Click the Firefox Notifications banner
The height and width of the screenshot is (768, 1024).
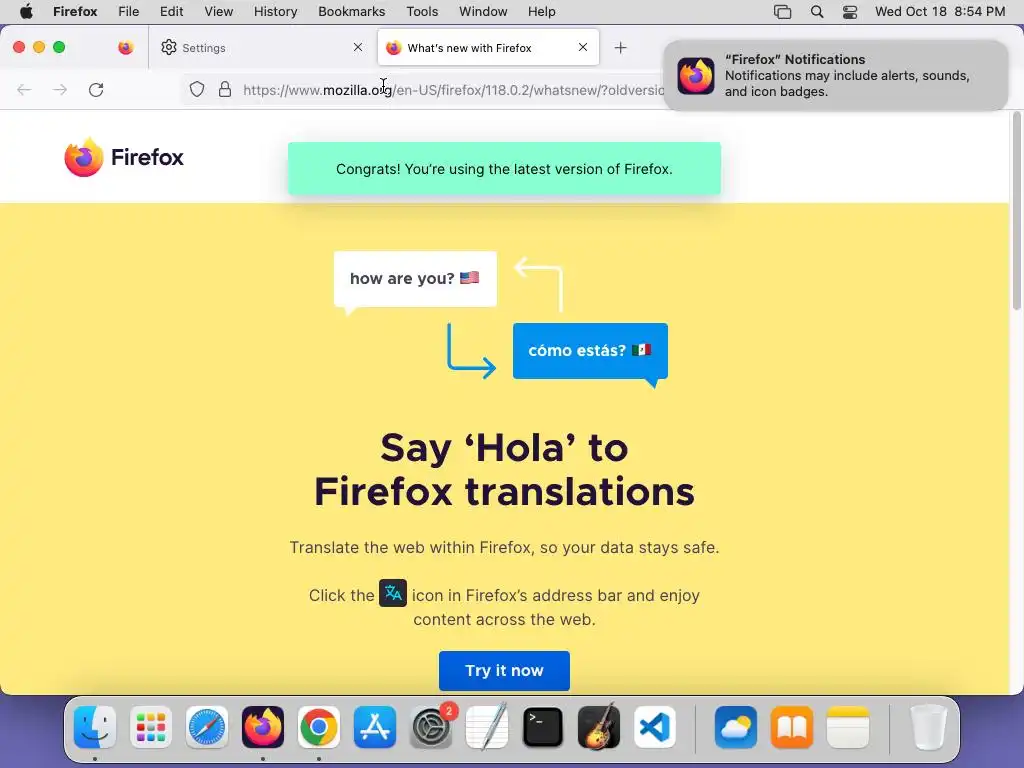click(836, 76)
